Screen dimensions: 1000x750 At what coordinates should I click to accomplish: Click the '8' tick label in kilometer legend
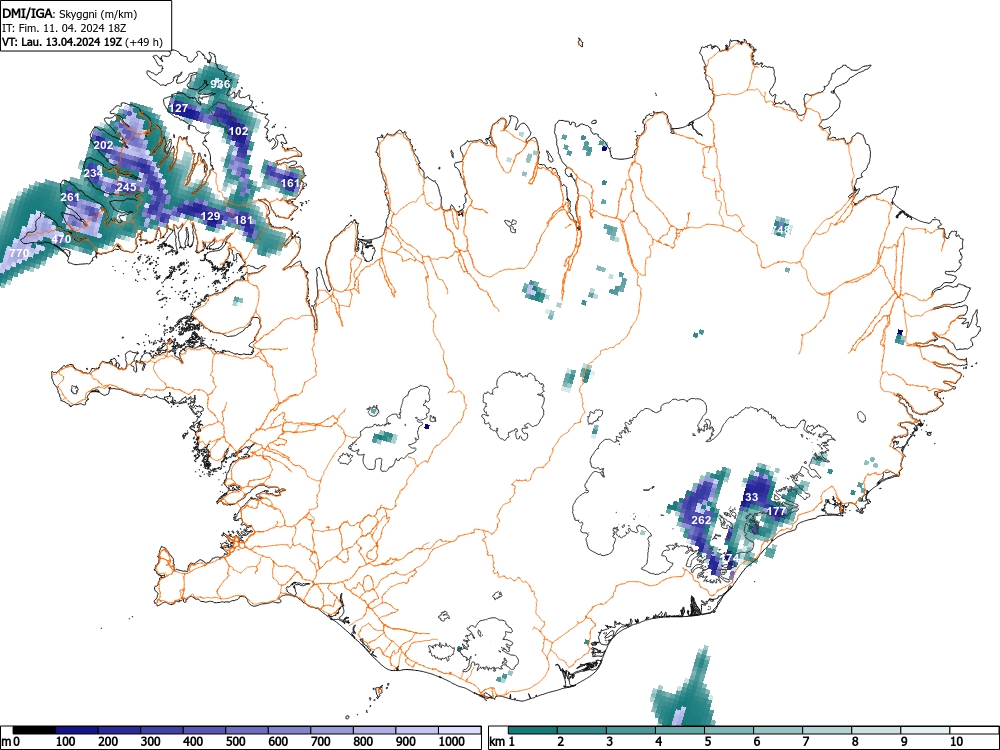pos(855,742)
